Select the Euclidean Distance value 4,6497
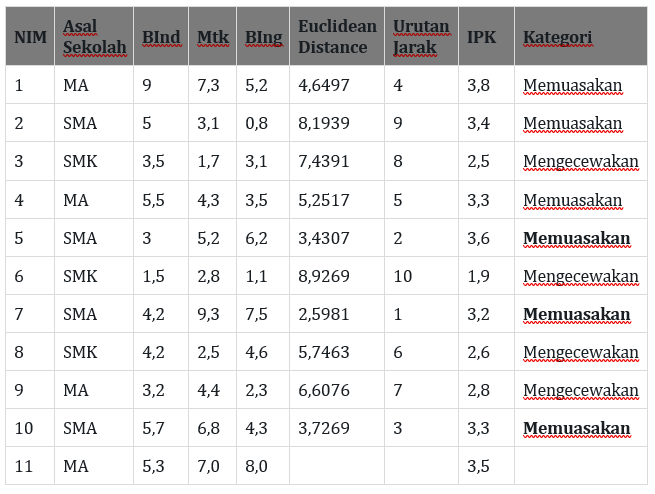655x494 pixels. (324, 86)
